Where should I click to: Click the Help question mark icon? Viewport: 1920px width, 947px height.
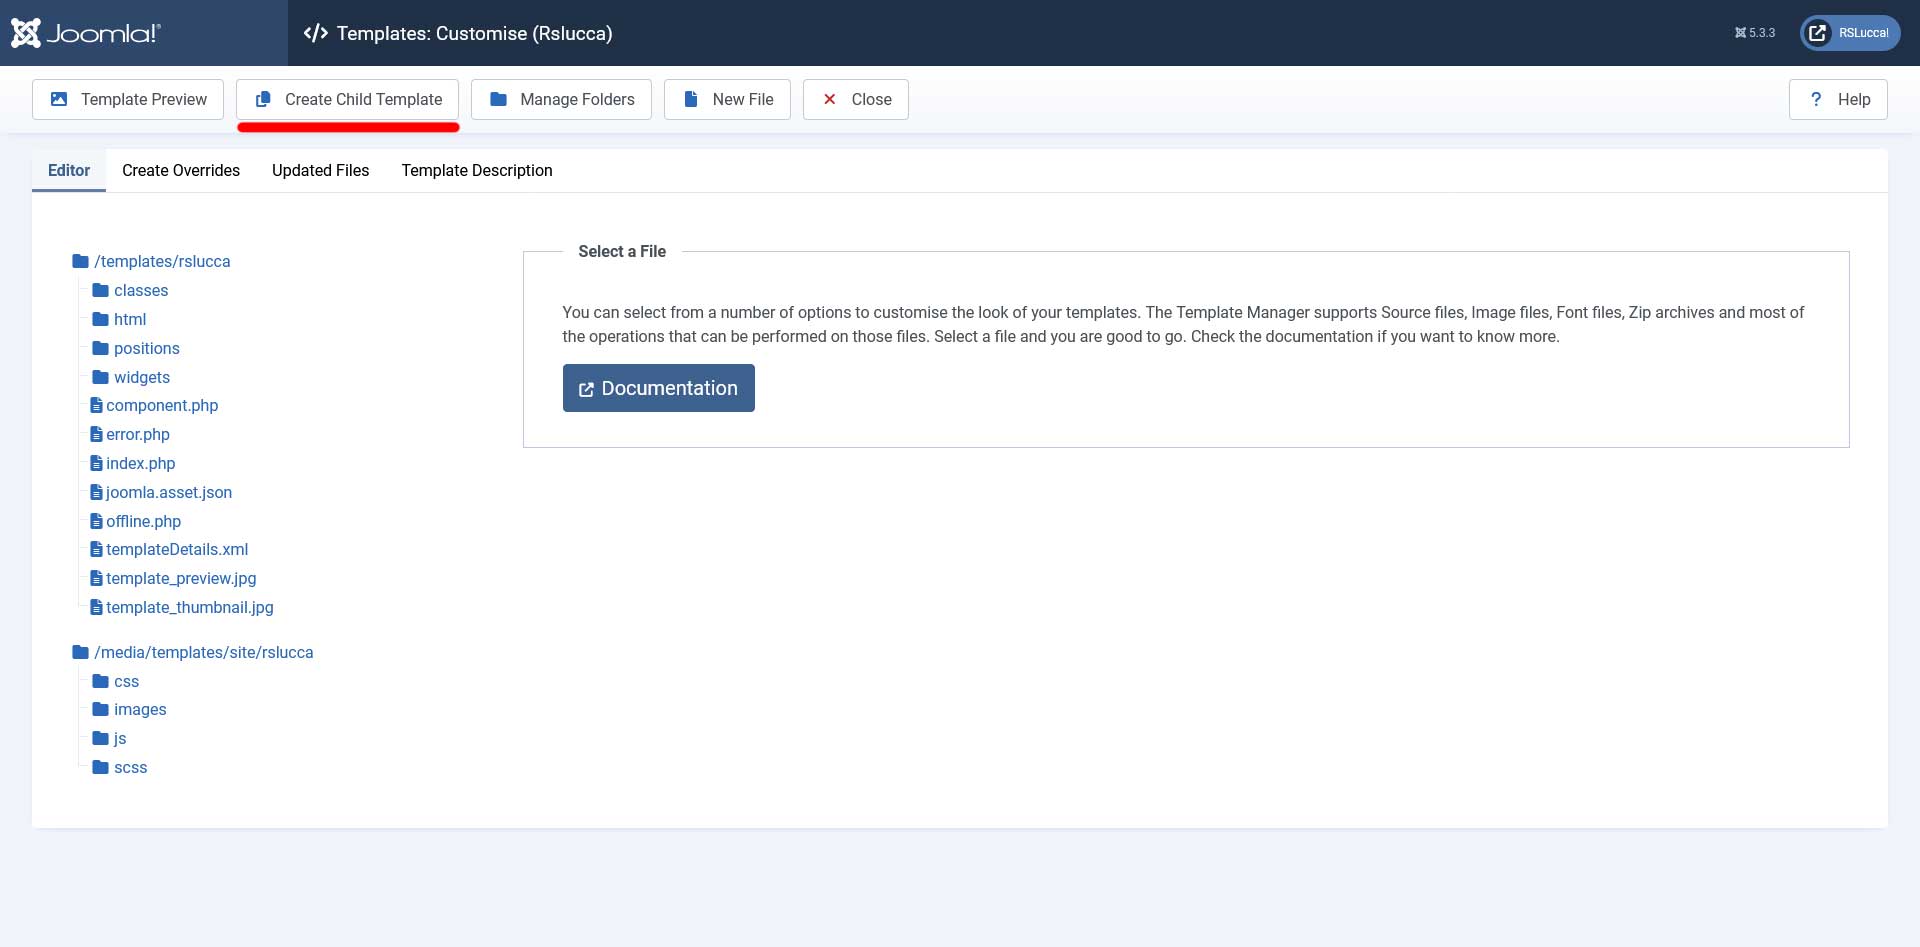click(1816, 99)
